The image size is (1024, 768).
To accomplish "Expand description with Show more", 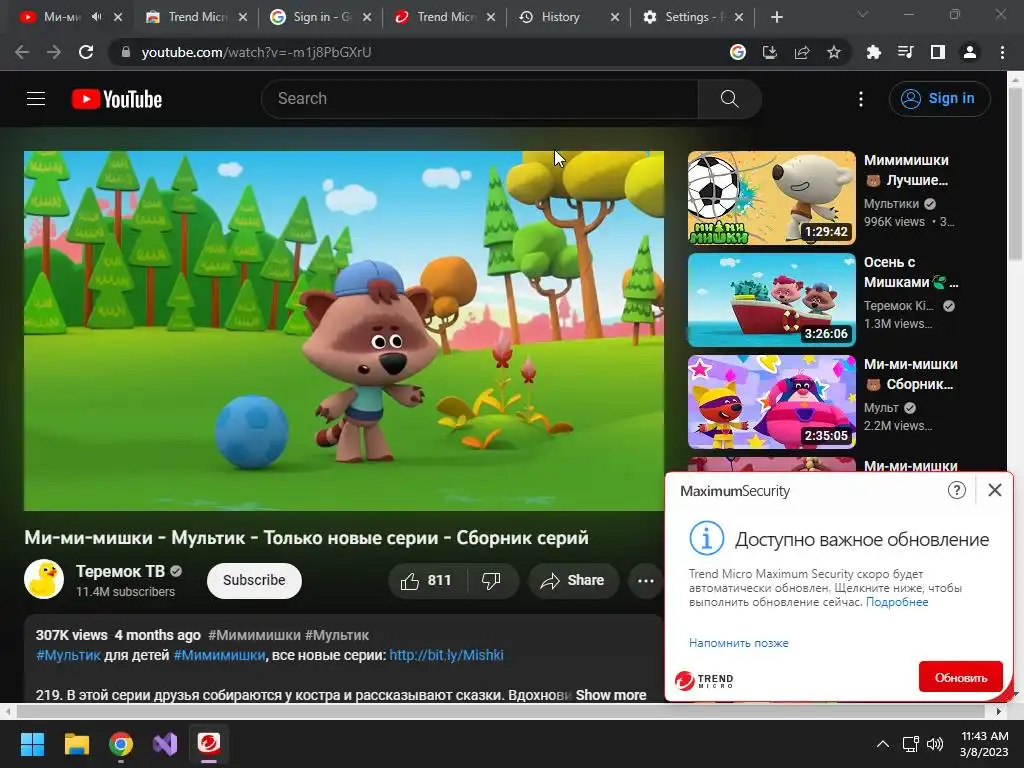I will coord(611,695).
